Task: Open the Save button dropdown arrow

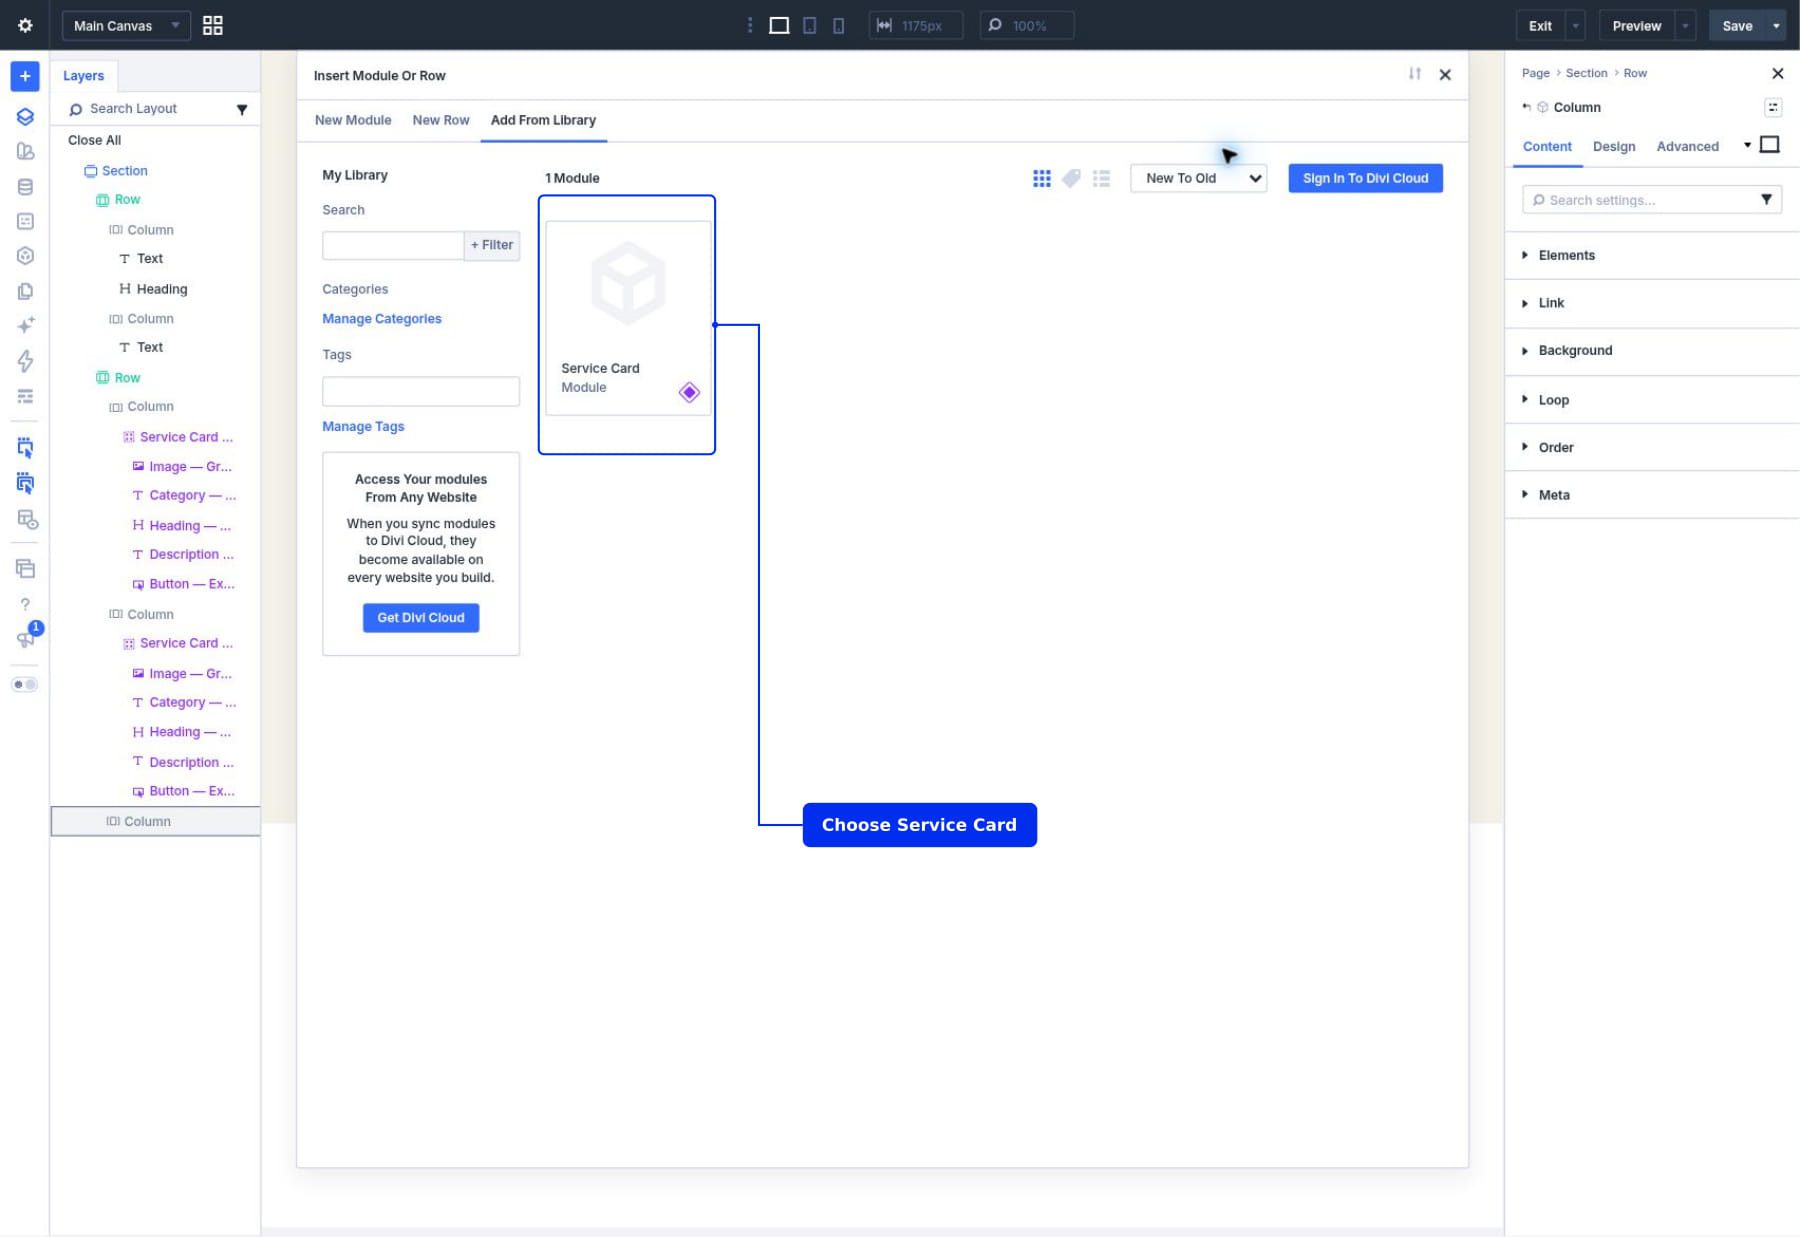Action: 1776,25
